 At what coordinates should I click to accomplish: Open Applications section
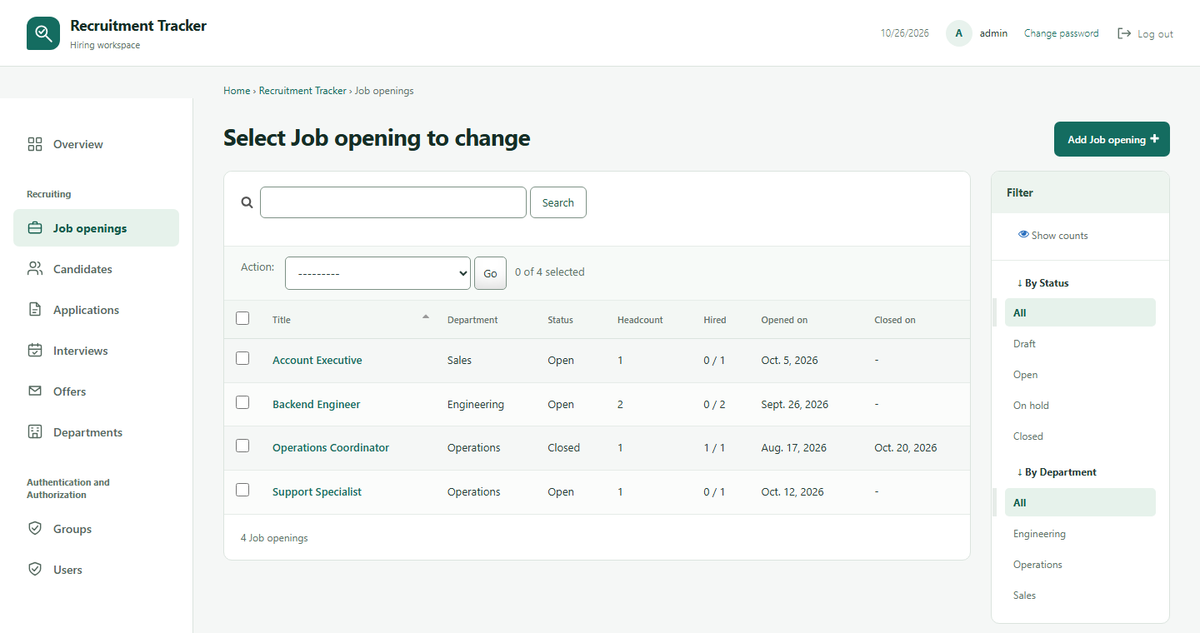[x=96, y=310]
